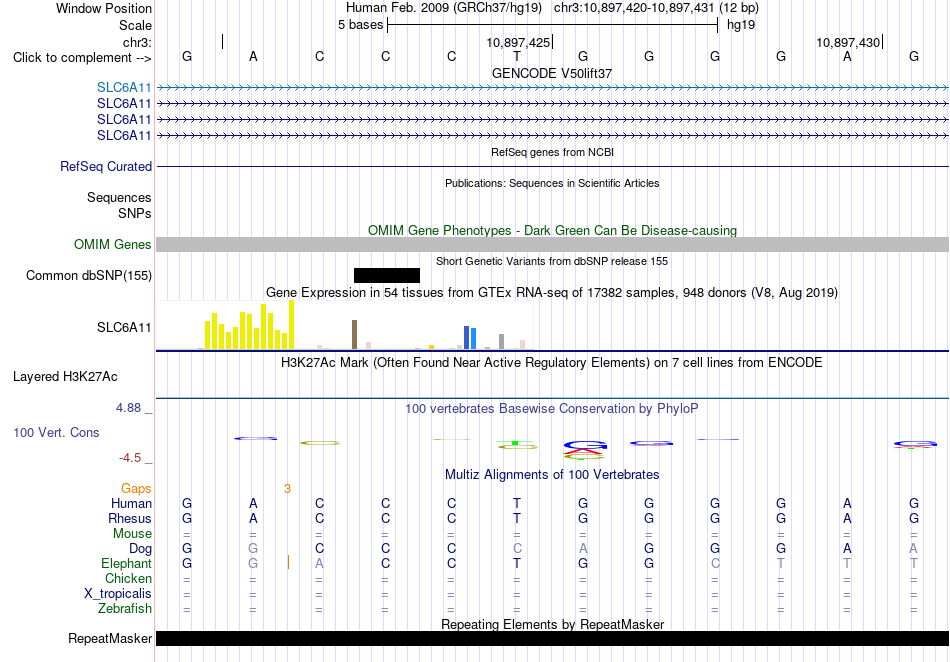Viewport: 950px width, 662px height.
Task: Click the OMIM Gene Phenotypes title text
Action: pyautogui.click(x=552, y=230)
